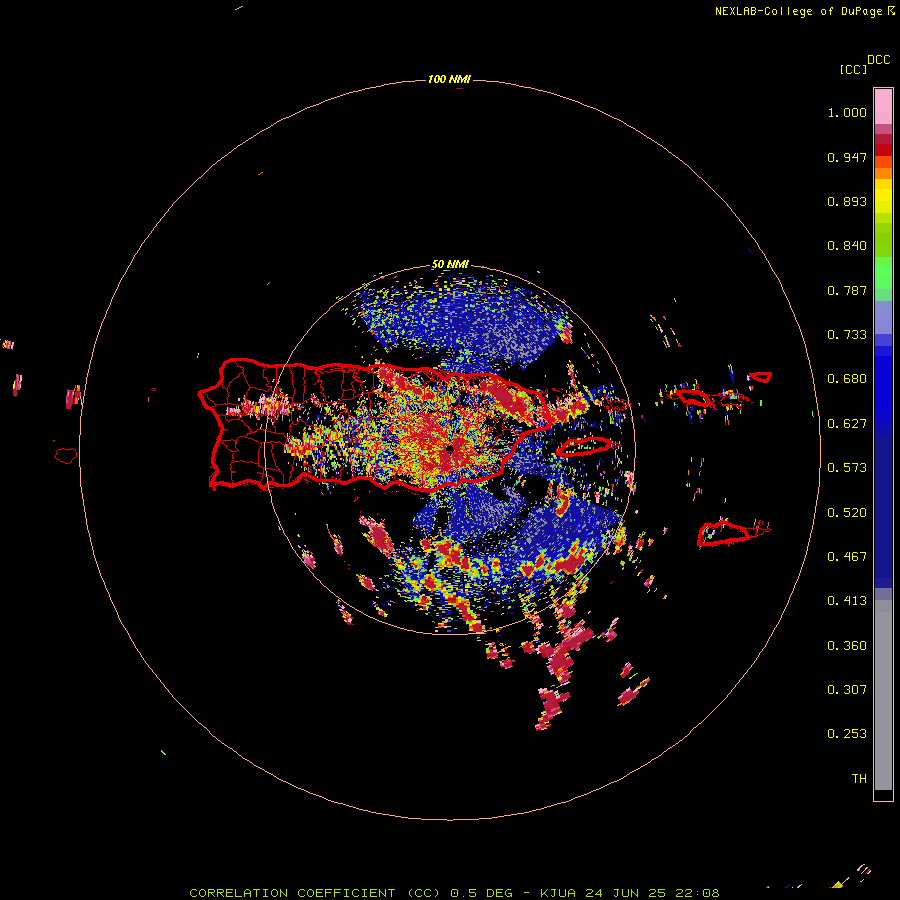
Task: Select the 0.893 scale value
Action: pyautogui.click(x=847, y=201)
